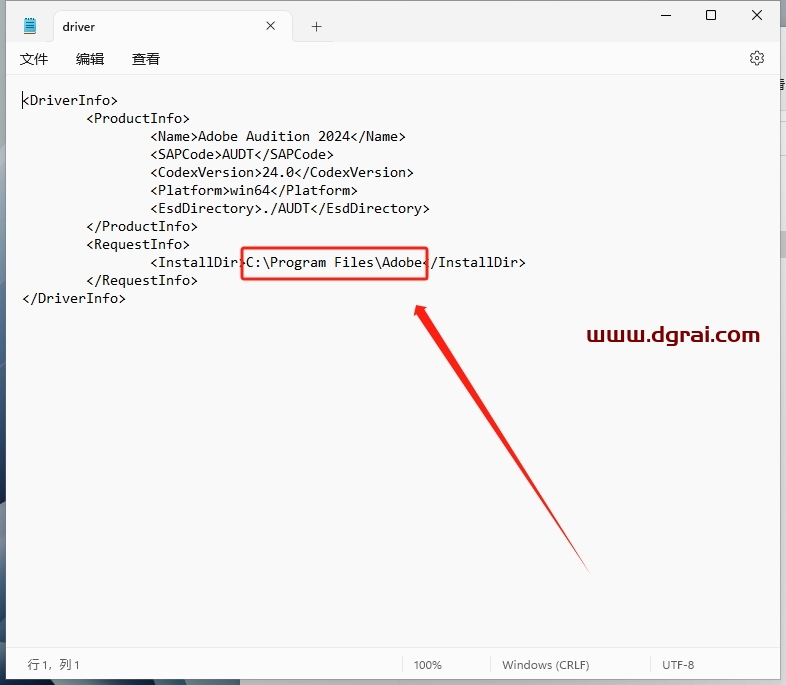Add a new tab with plus button

pyautogui.click(x=316, y=27)
